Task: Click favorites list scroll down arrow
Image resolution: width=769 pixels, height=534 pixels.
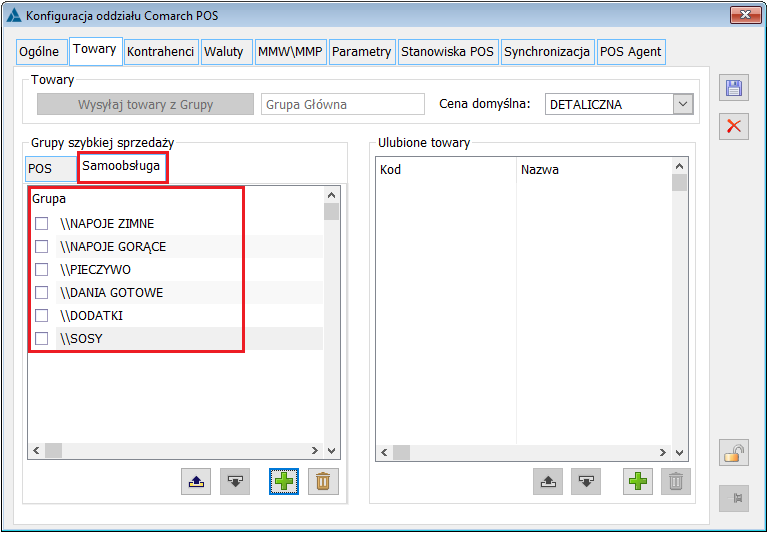Action: 679,453
